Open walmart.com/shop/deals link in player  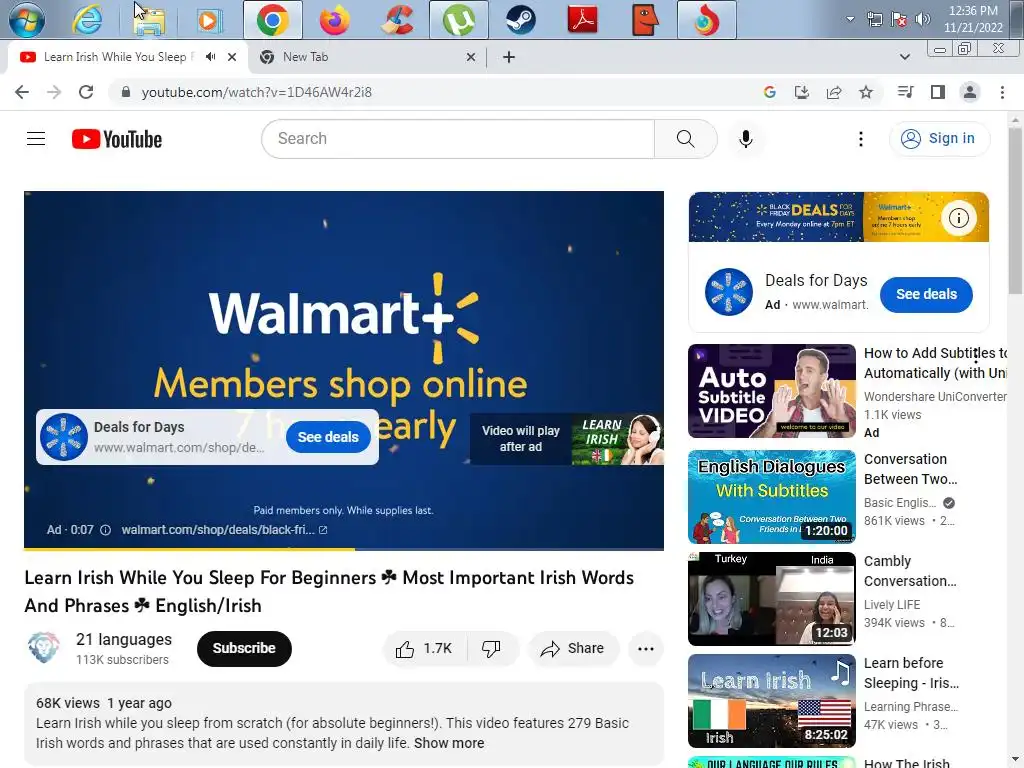click(x=224, y=530)
